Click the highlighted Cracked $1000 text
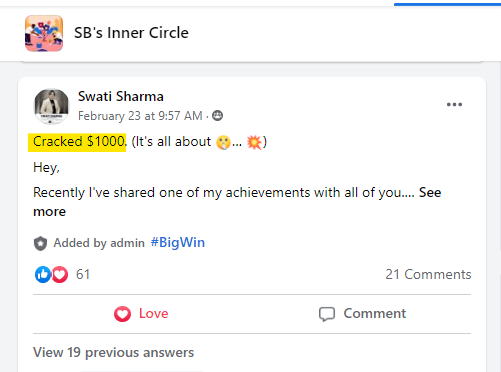Viewport: 501px width, 372px height. pos(77,142)
